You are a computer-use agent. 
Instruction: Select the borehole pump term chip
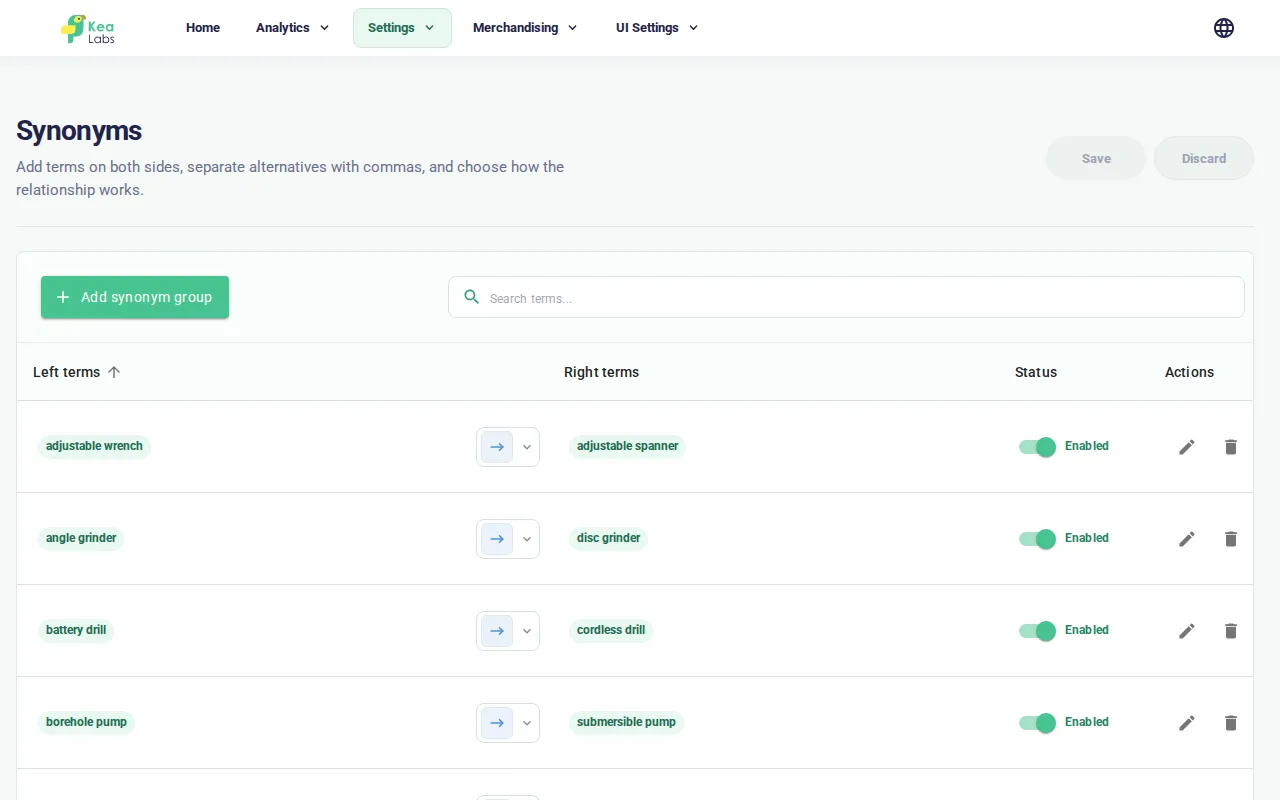86,722
